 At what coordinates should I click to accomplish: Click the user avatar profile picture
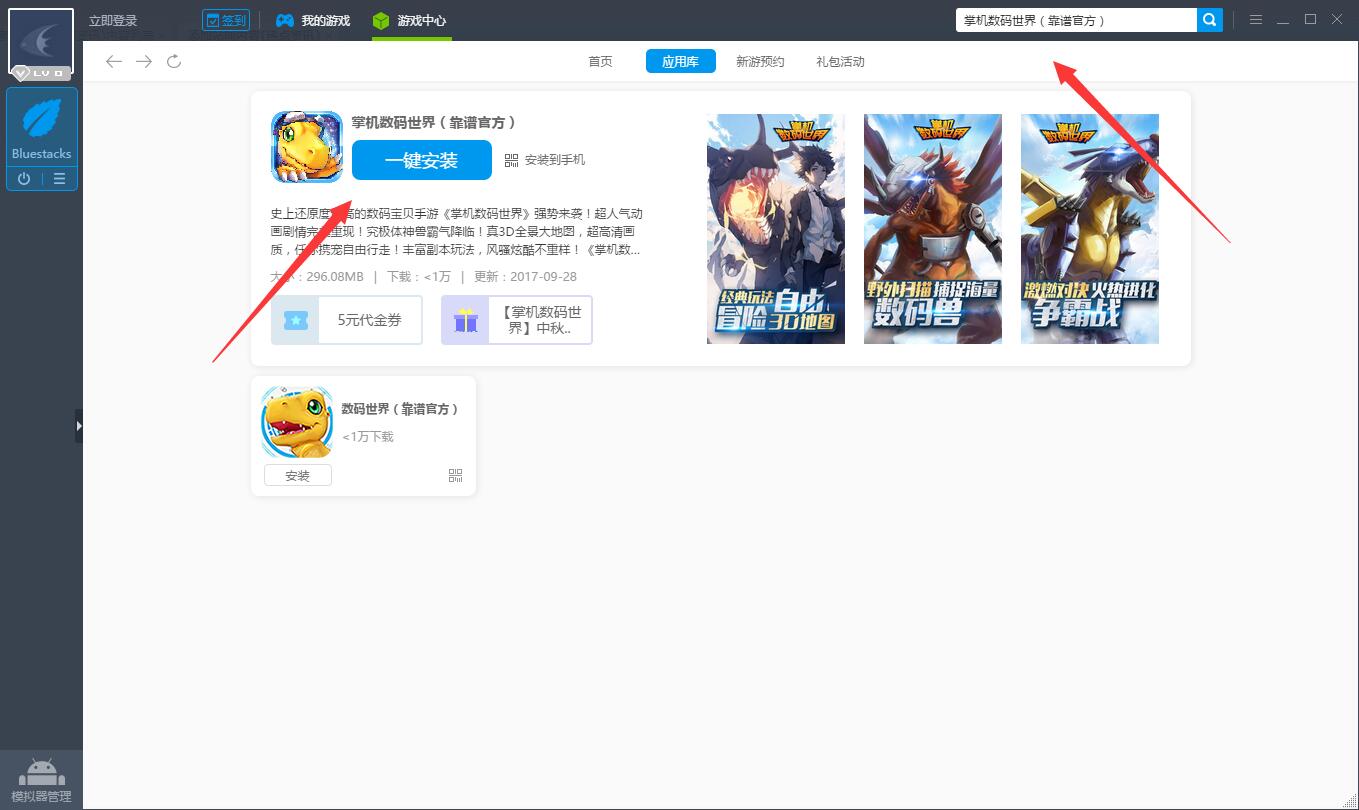(41, 42)
